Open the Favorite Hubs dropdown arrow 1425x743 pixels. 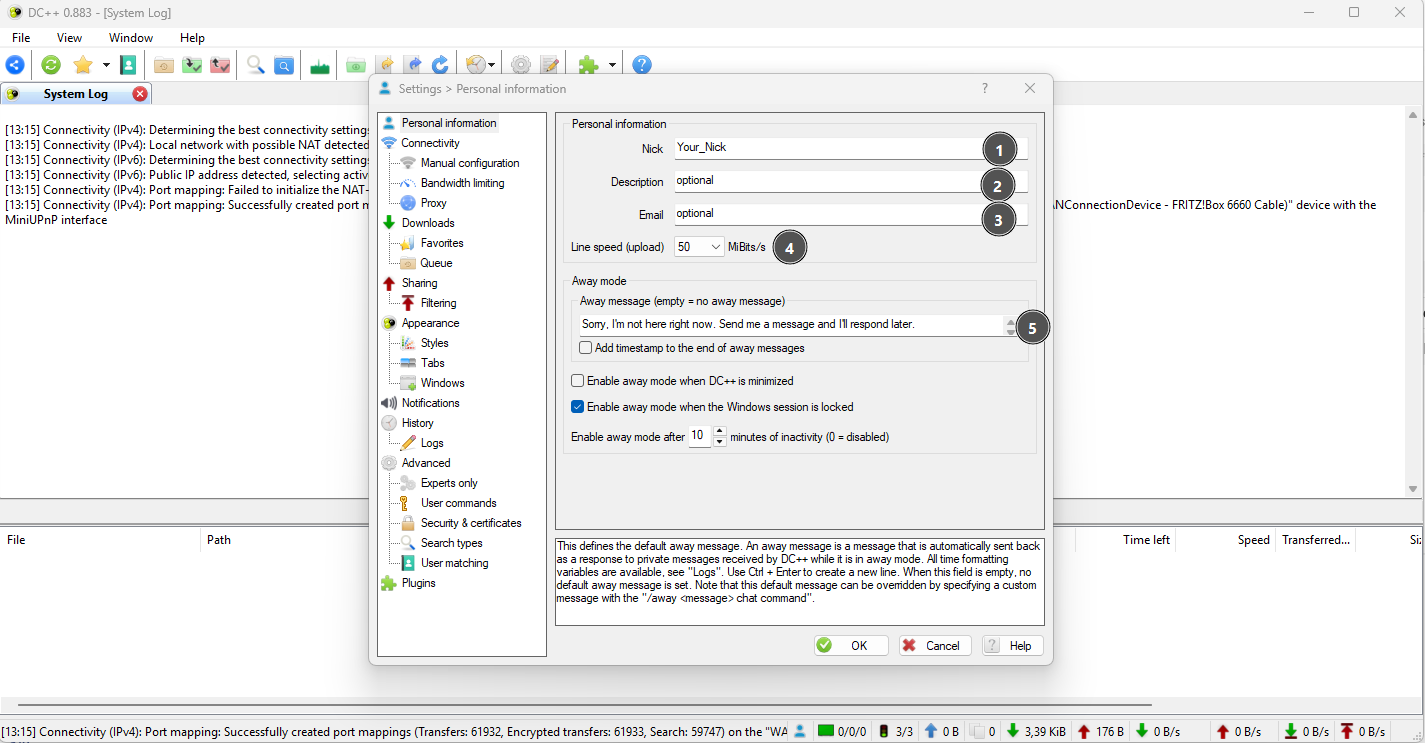tap(106, 65)
